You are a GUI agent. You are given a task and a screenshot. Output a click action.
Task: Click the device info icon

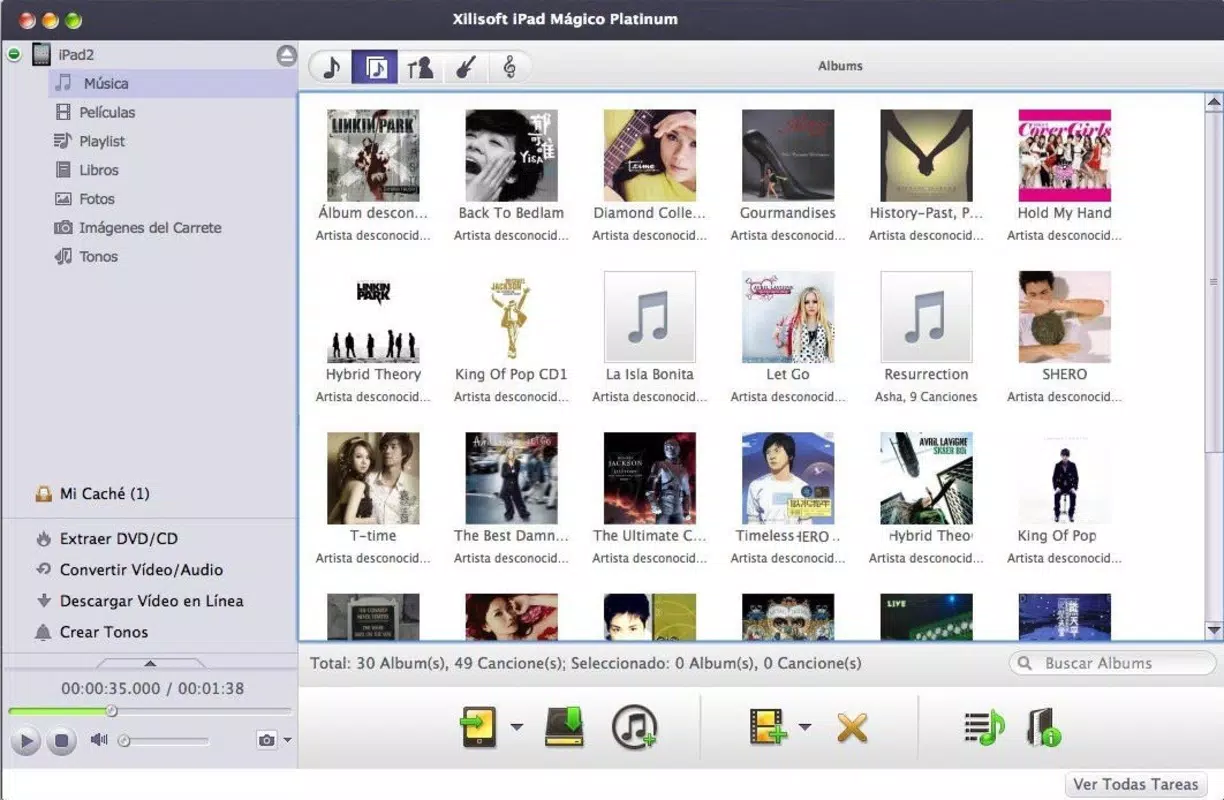[x=1043, y=727]
